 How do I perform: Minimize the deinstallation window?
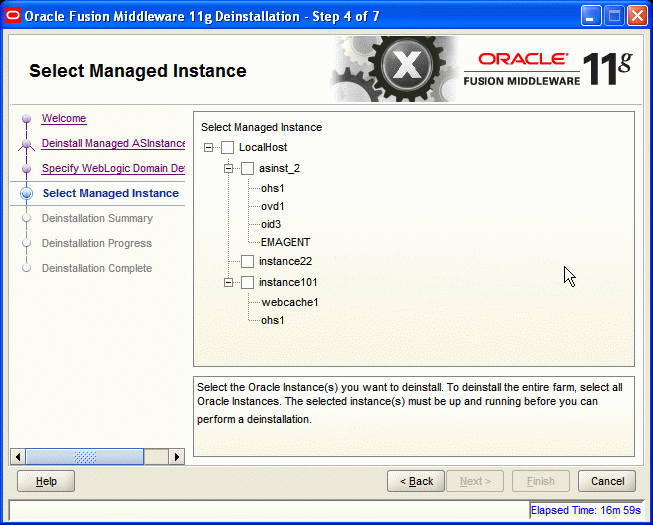click(591, 16)
